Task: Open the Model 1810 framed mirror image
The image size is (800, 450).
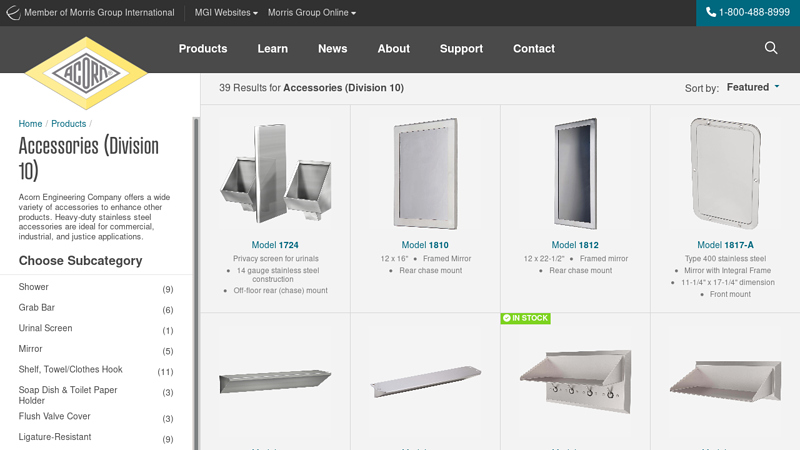Action: pos(425,173)
